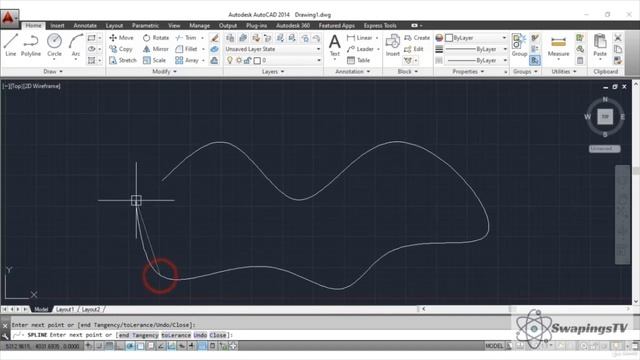Toggle the Group Selection button in Groups panel
The height and width of the screenshot is (360, 640).
point(535,60)
